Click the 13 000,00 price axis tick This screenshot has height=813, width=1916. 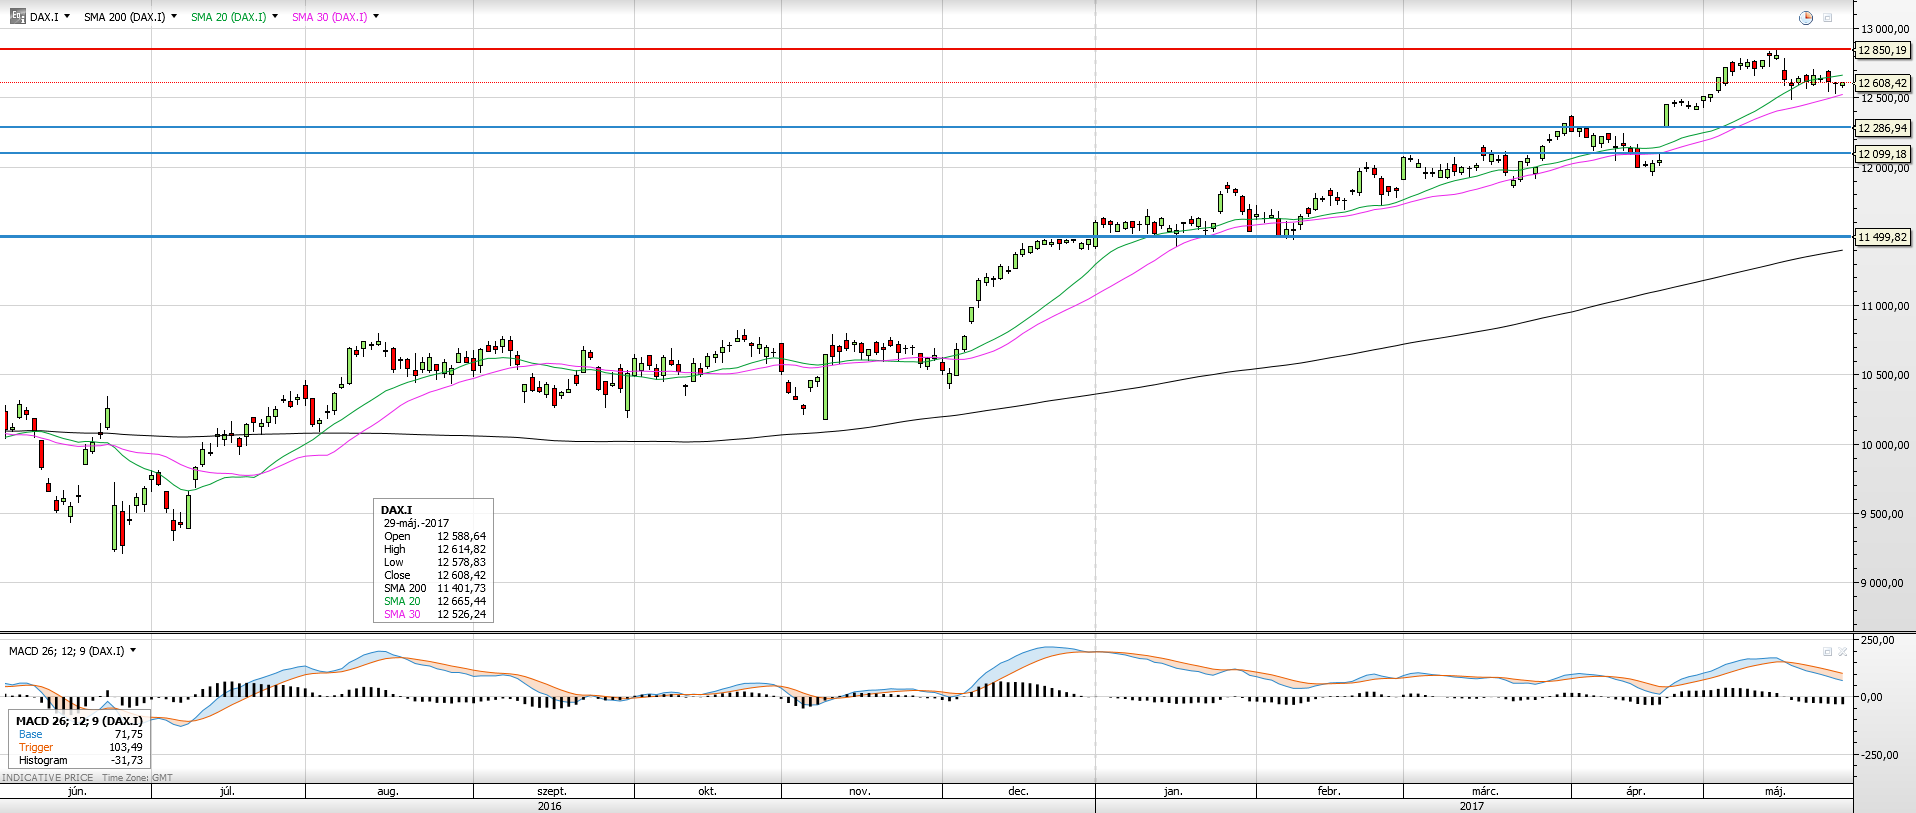point(1885,30)
